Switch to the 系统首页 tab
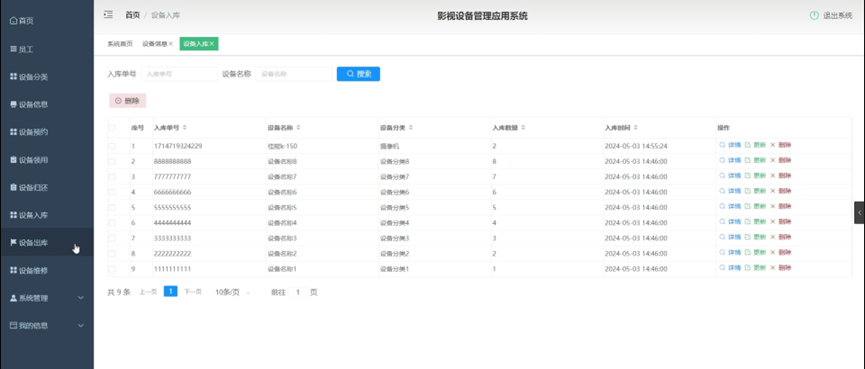Image resolution: width=865 pixels, height=369 pixels. tap(120, 44)
